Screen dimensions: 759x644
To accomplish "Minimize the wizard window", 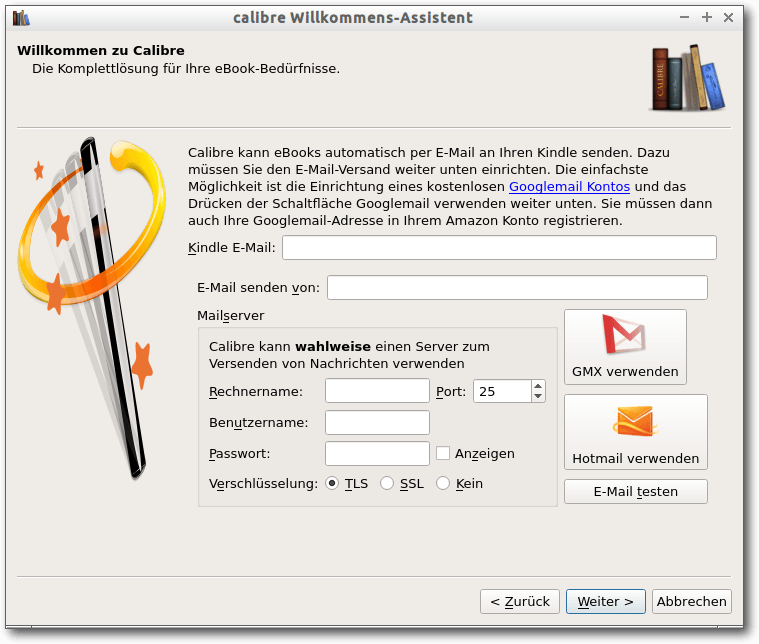I will 684,17.
